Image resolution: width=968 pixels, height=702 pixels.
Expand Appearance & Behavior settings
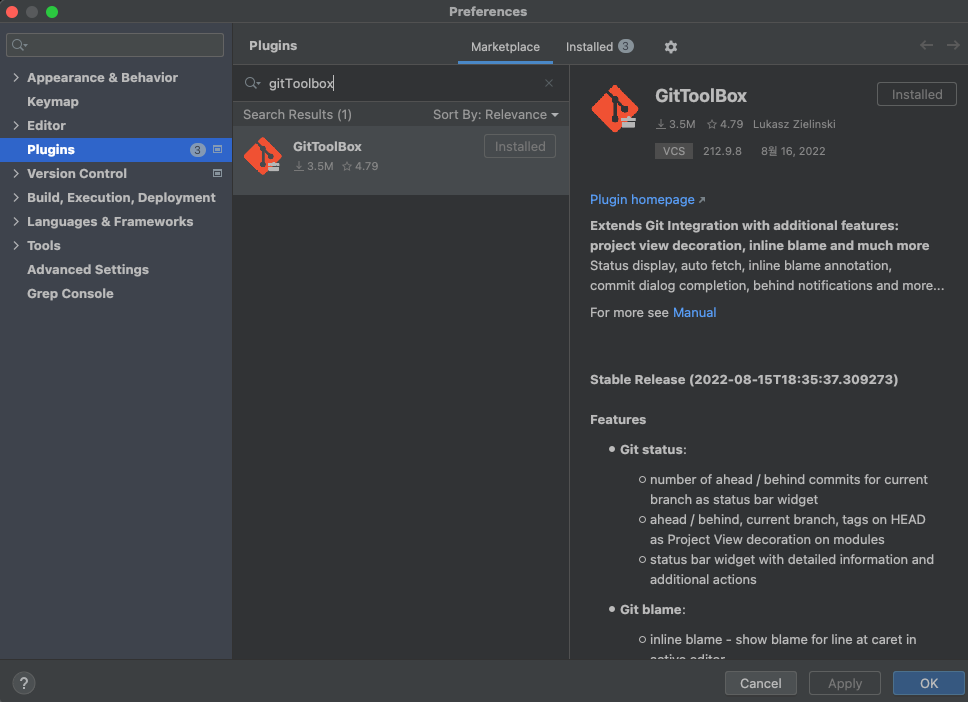click(16, 77)
